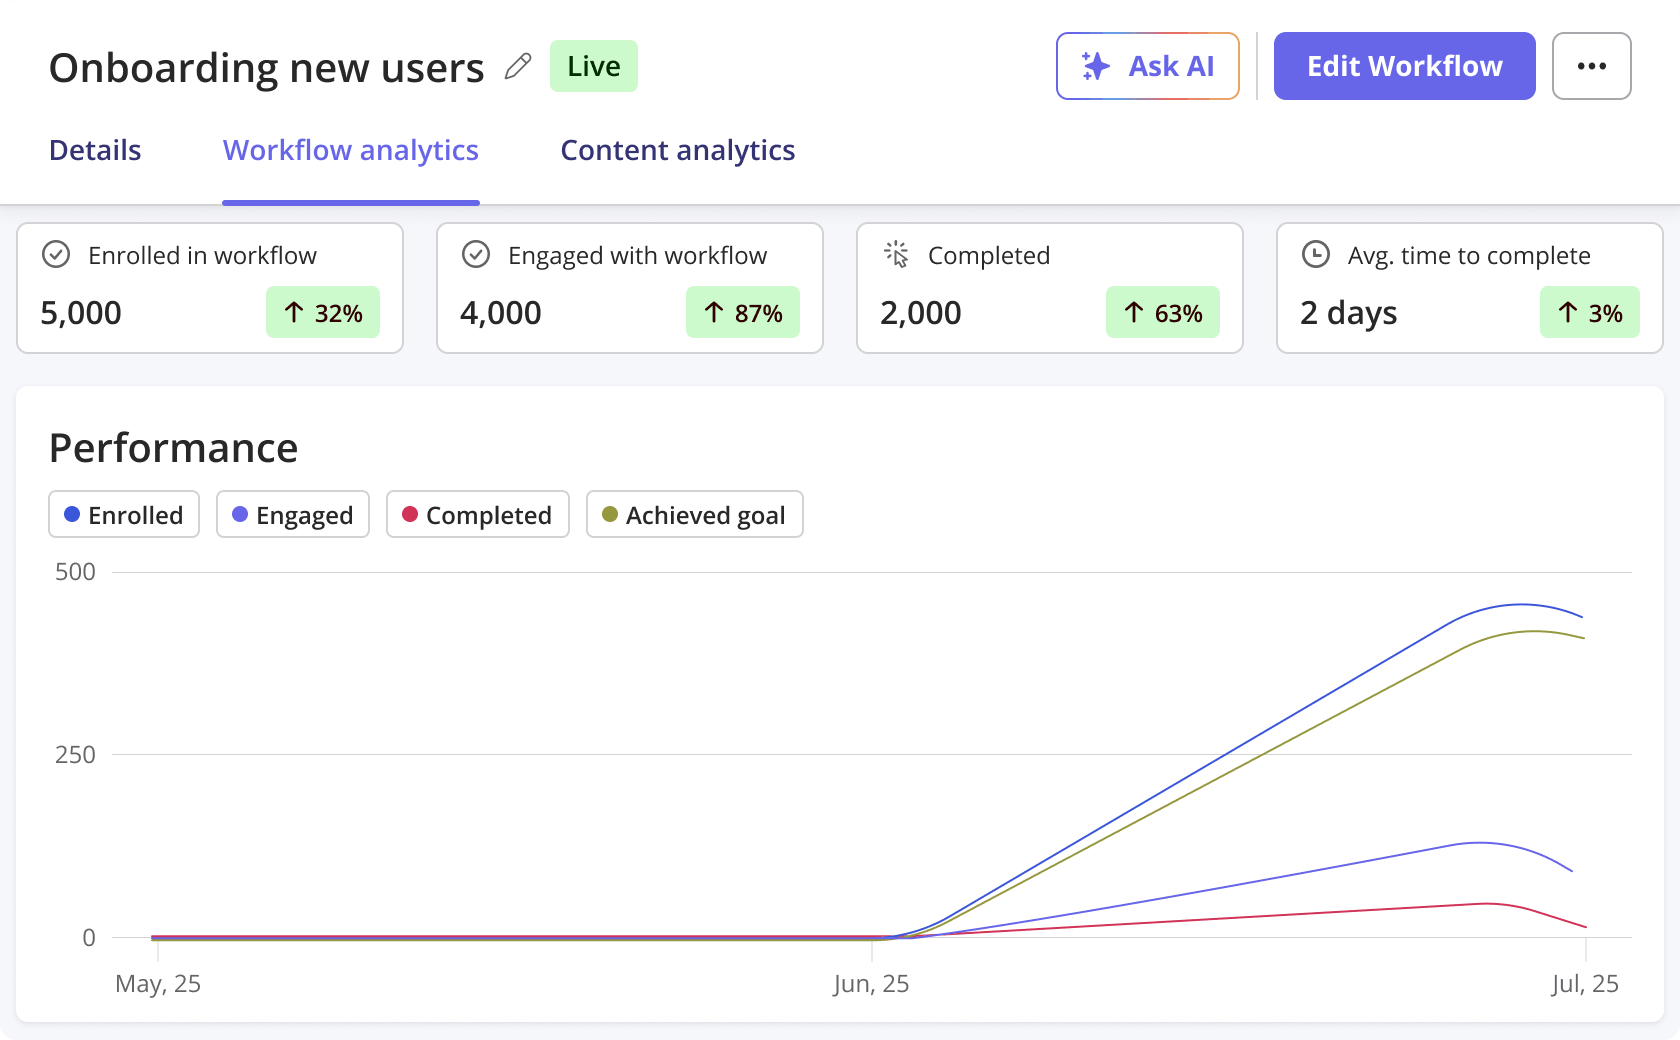
Task: Click the Engaged with workflow checkmark icon
Action: point(476,255)
